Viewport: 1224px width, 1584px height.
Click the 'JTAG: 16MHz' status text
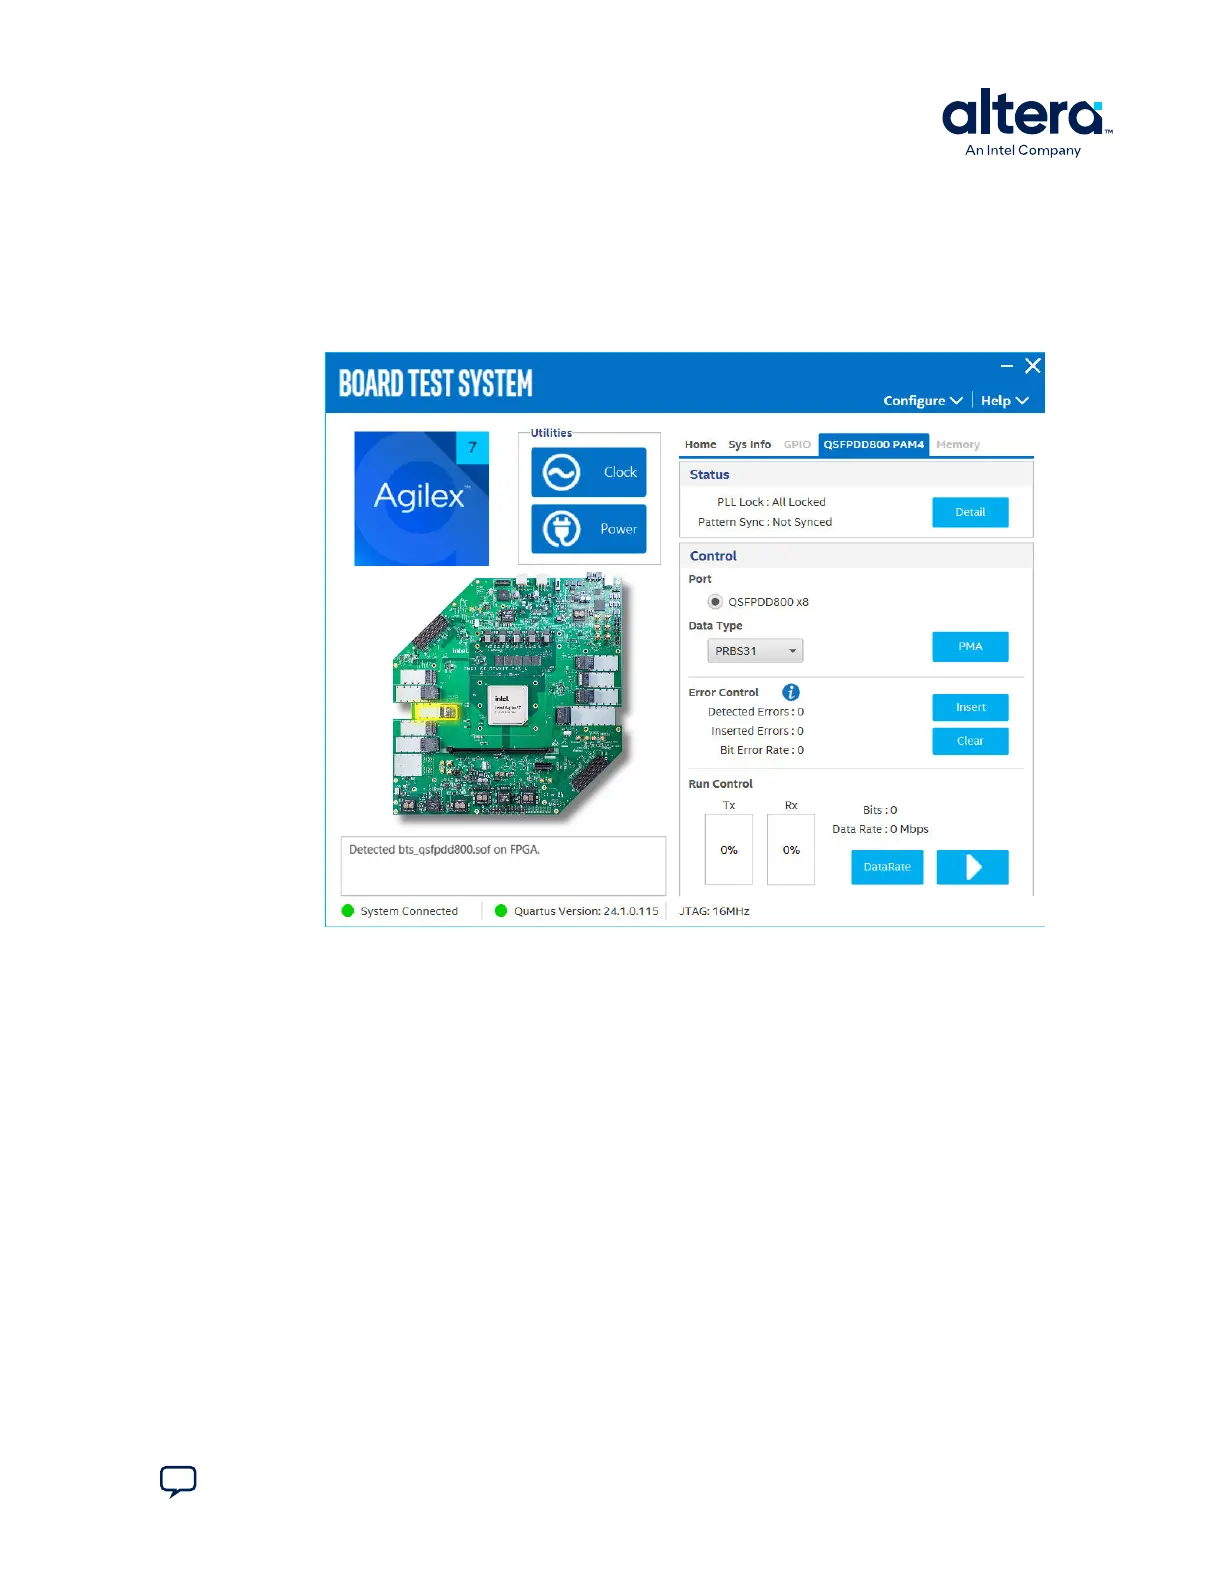coord(714,911)
